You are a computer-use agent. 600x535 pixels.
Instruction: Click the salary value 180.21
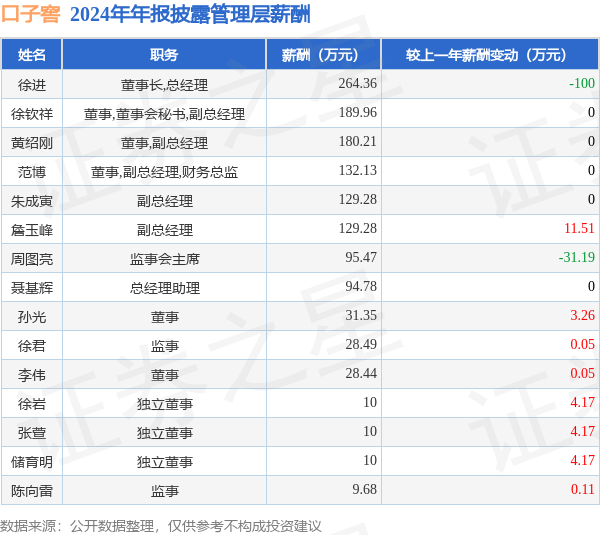point(357,142)
